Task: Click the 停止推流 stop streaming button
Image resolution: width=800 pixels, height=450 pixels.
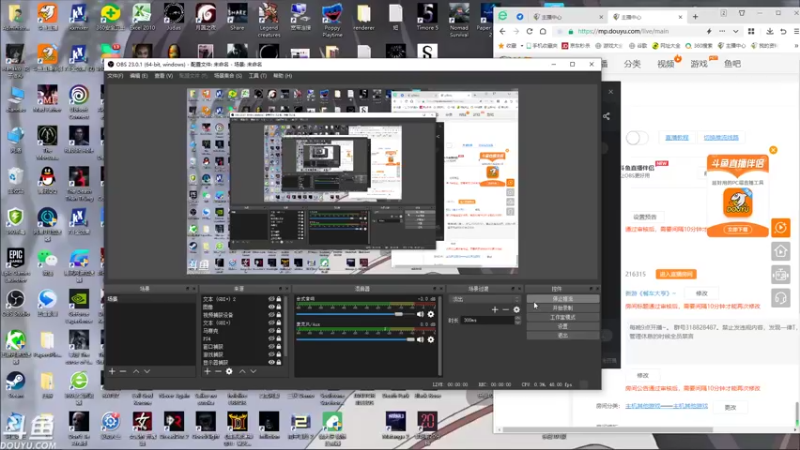Action: coord(562,299)
